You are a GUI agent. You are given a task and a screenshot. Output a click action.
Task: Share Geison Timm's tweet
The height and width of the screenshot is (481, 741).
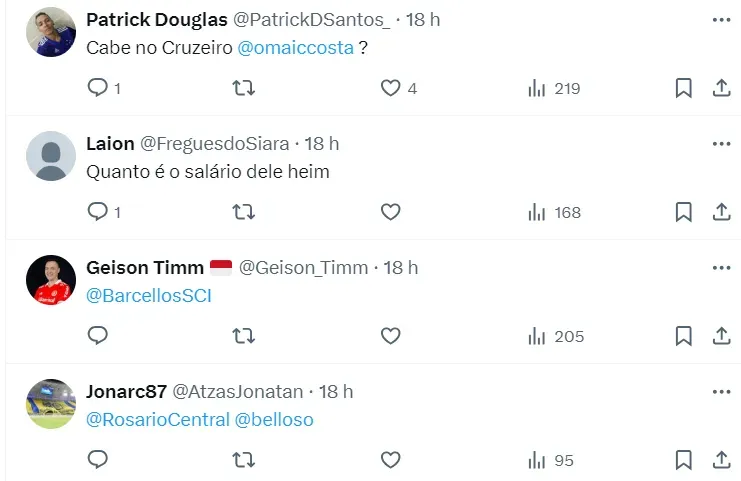pyautogui.click(x=721, y=336)
